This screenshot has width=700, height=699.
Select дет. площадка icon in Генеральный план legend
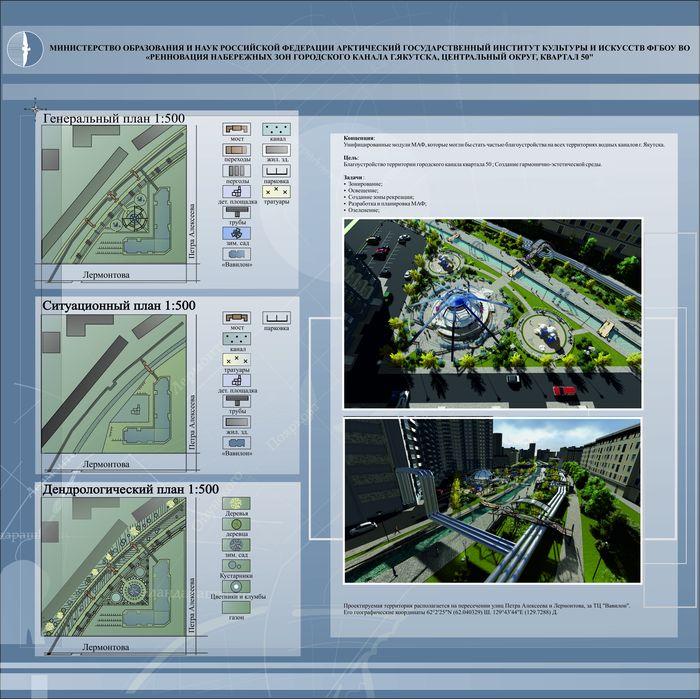(x=236, y=191)
